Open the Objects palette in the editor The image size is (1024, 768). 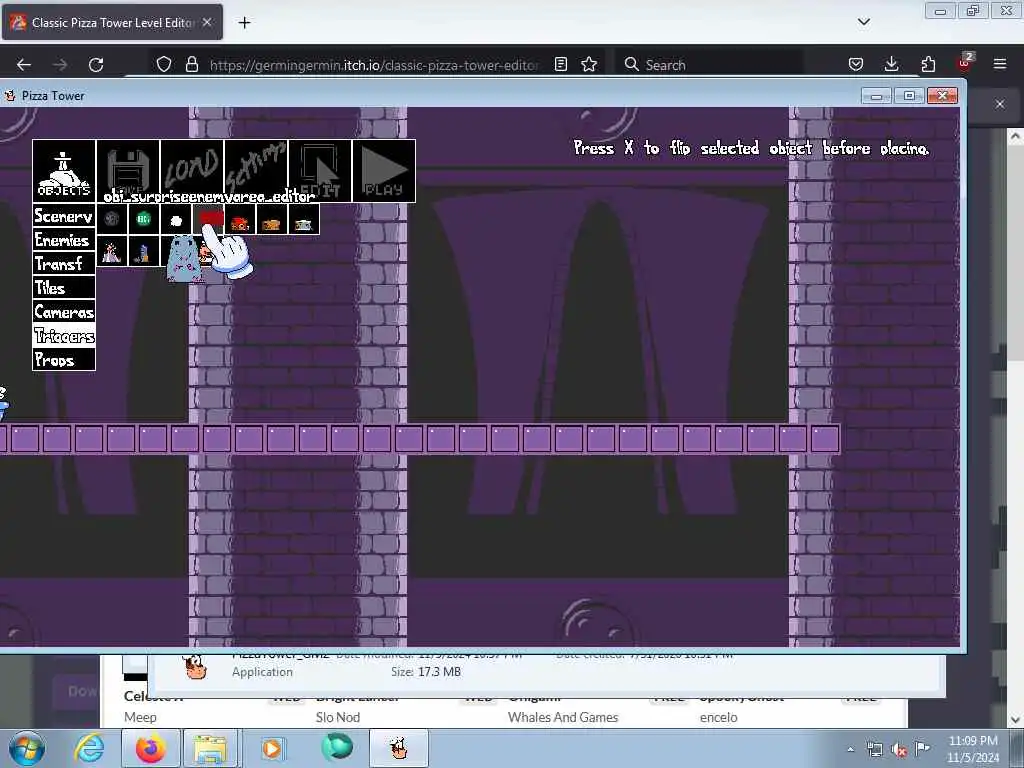pyautogui.click(x=64, y=170)
